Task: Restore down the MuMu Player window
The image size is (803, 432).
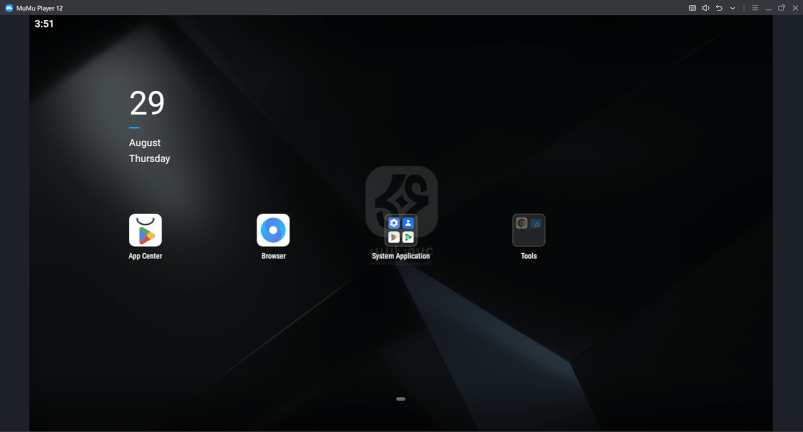Action: pyautogui.click(x=782, y=8)
